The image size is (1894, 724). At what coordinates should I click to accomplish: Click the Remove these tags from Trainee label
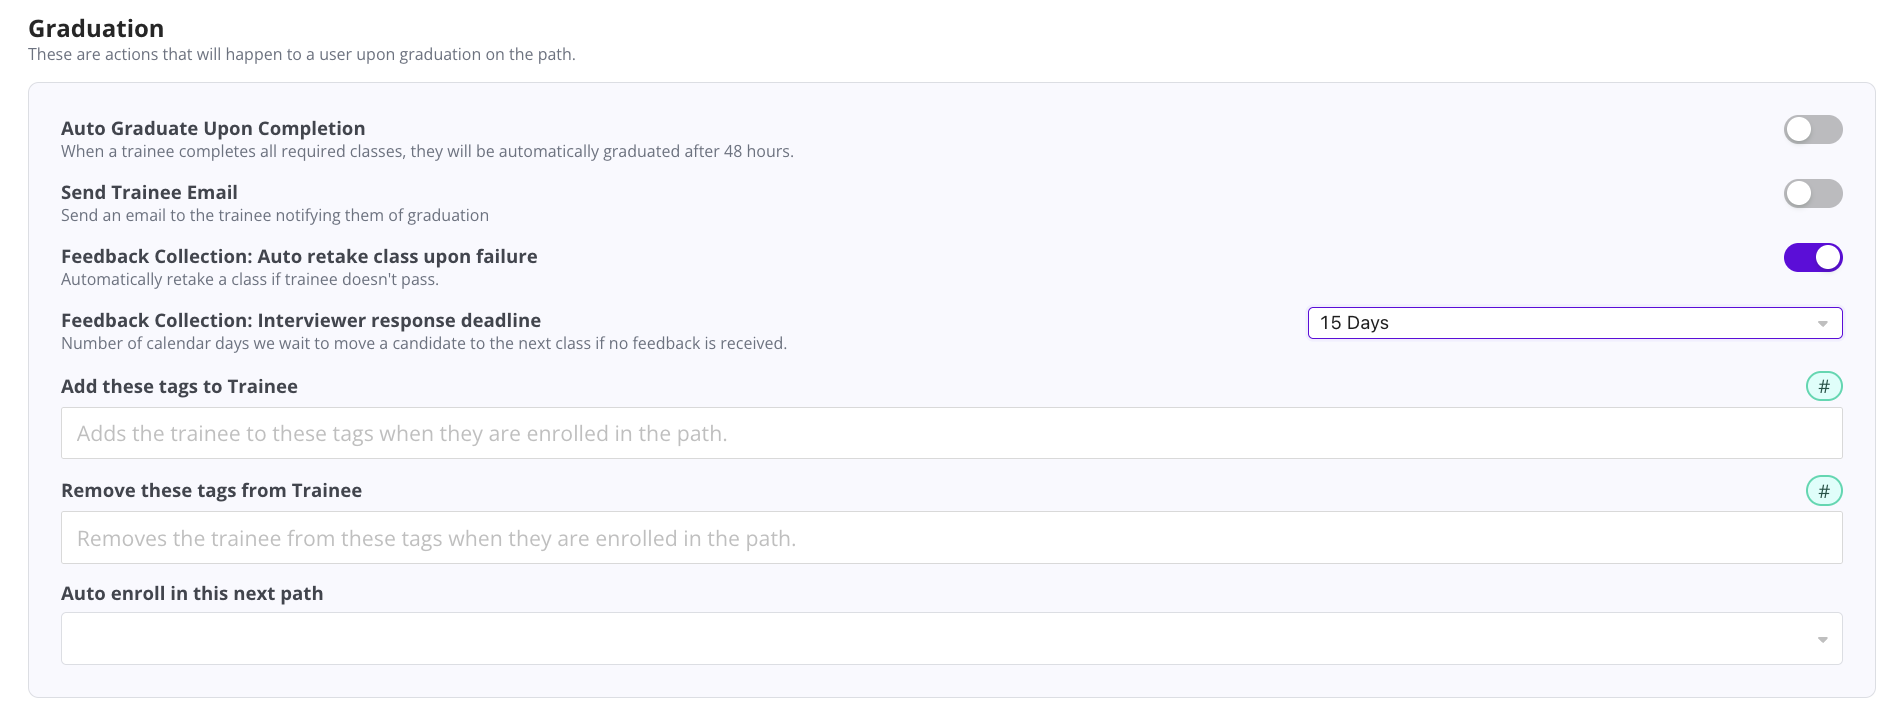211,491
